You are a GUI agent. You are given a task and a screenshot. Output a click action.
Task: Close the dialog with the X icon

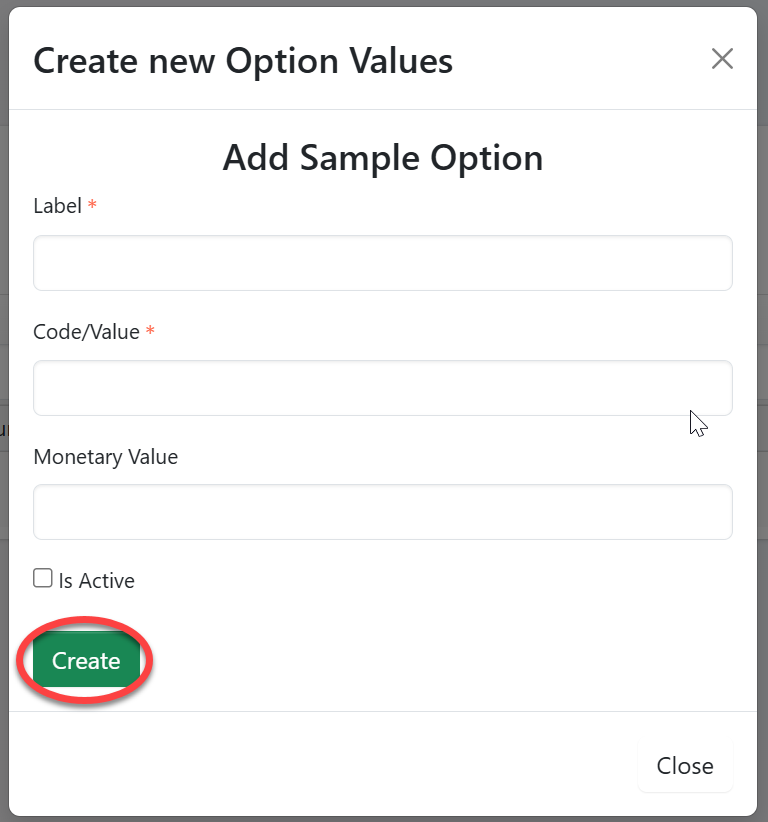(x=722, y=59)
